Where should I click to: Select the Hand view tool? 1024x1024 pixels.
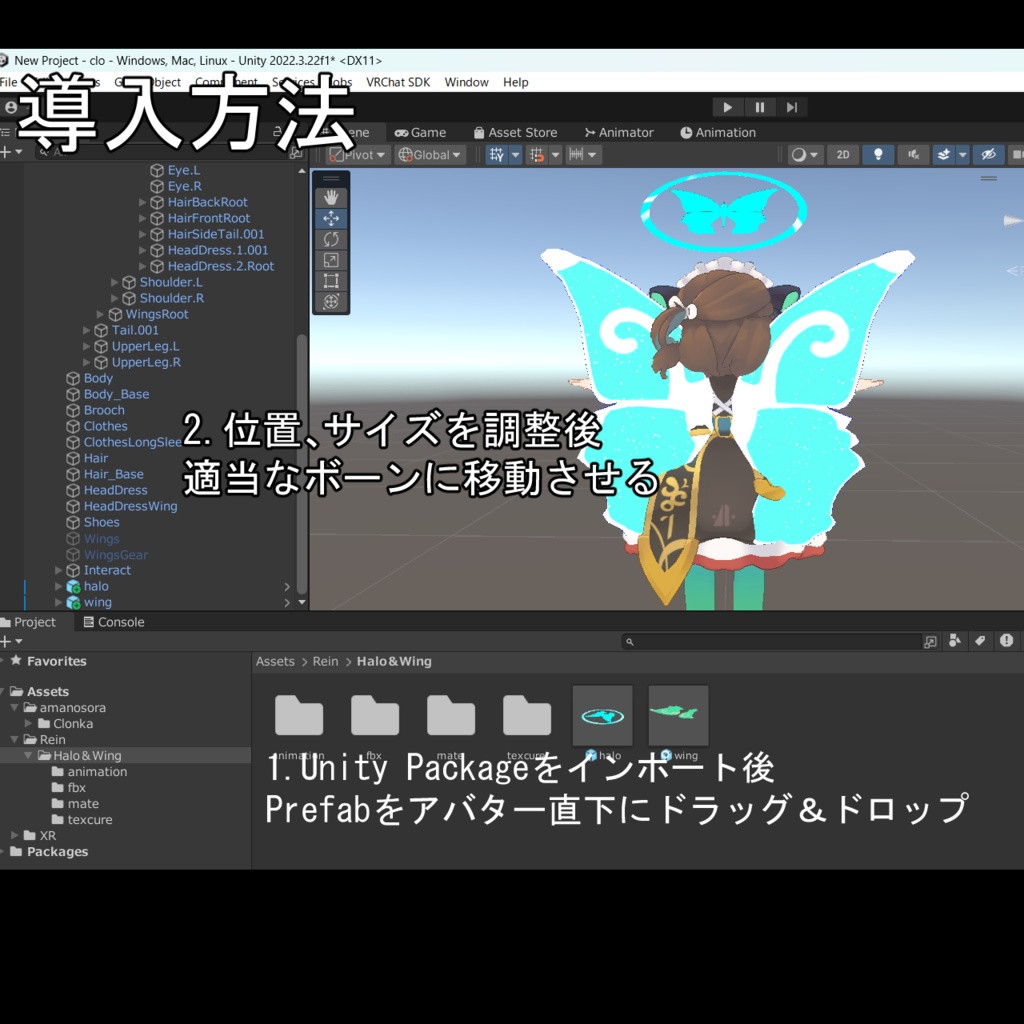[331, 197]
